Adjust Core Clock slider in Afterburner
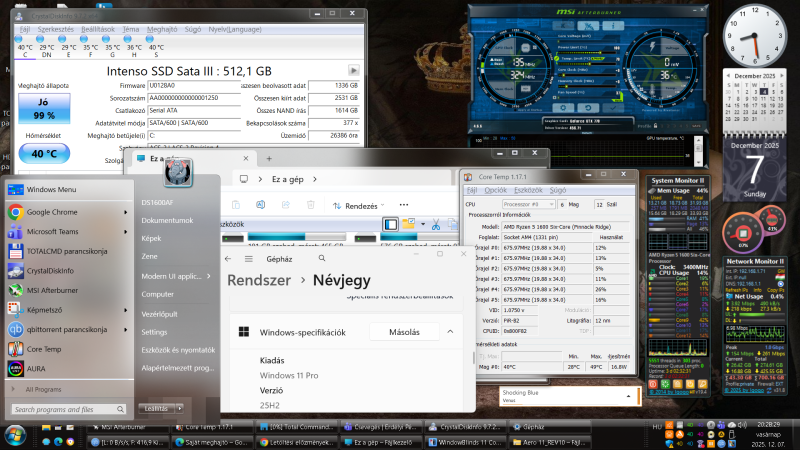The height and width of the screenshot is (450, 800). (587, 75)
